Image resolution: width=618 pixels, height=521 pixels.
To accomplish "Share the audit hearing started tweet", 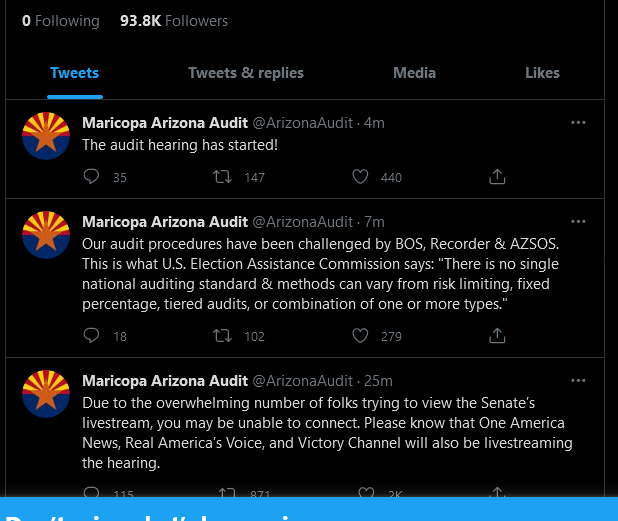I will [497, 176].
